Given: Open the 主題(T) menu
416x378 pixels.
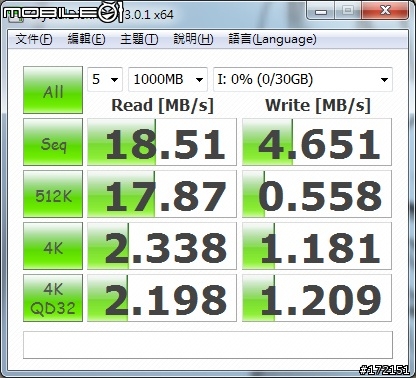Looking at the screenshot, I should click(x=139, y=39).
